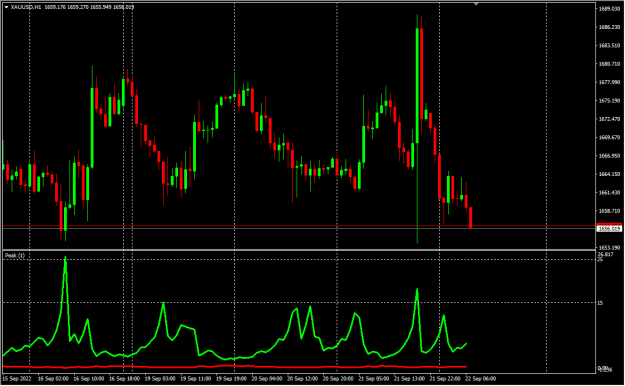Click the 1686.230 price scale label
625x386 pixels.
609,27
